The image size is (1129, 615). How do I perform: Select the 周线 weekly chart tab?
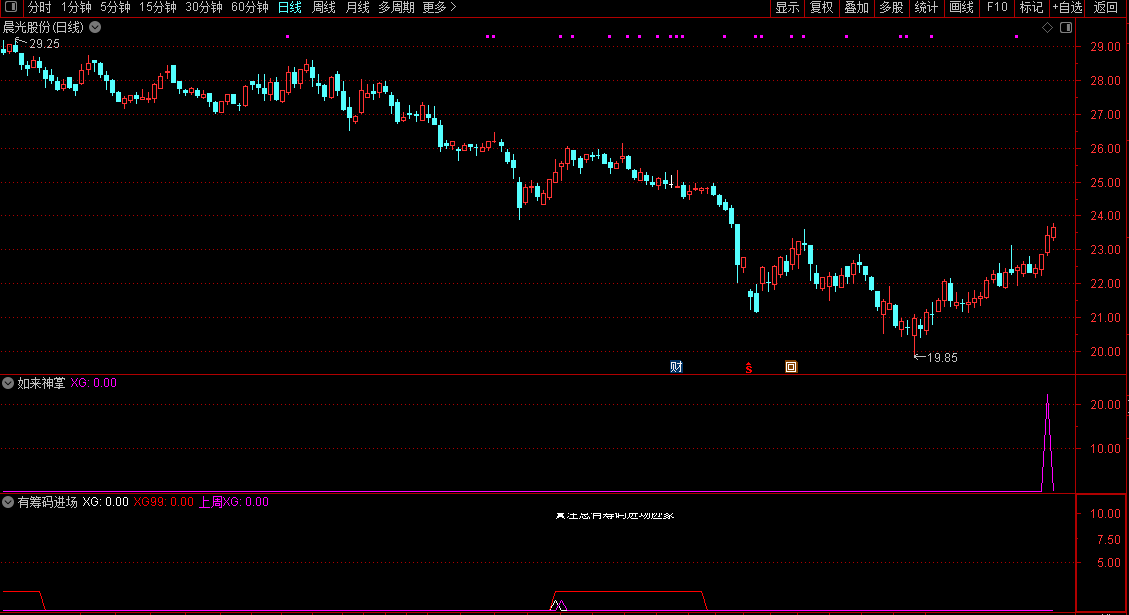(323, 7)
